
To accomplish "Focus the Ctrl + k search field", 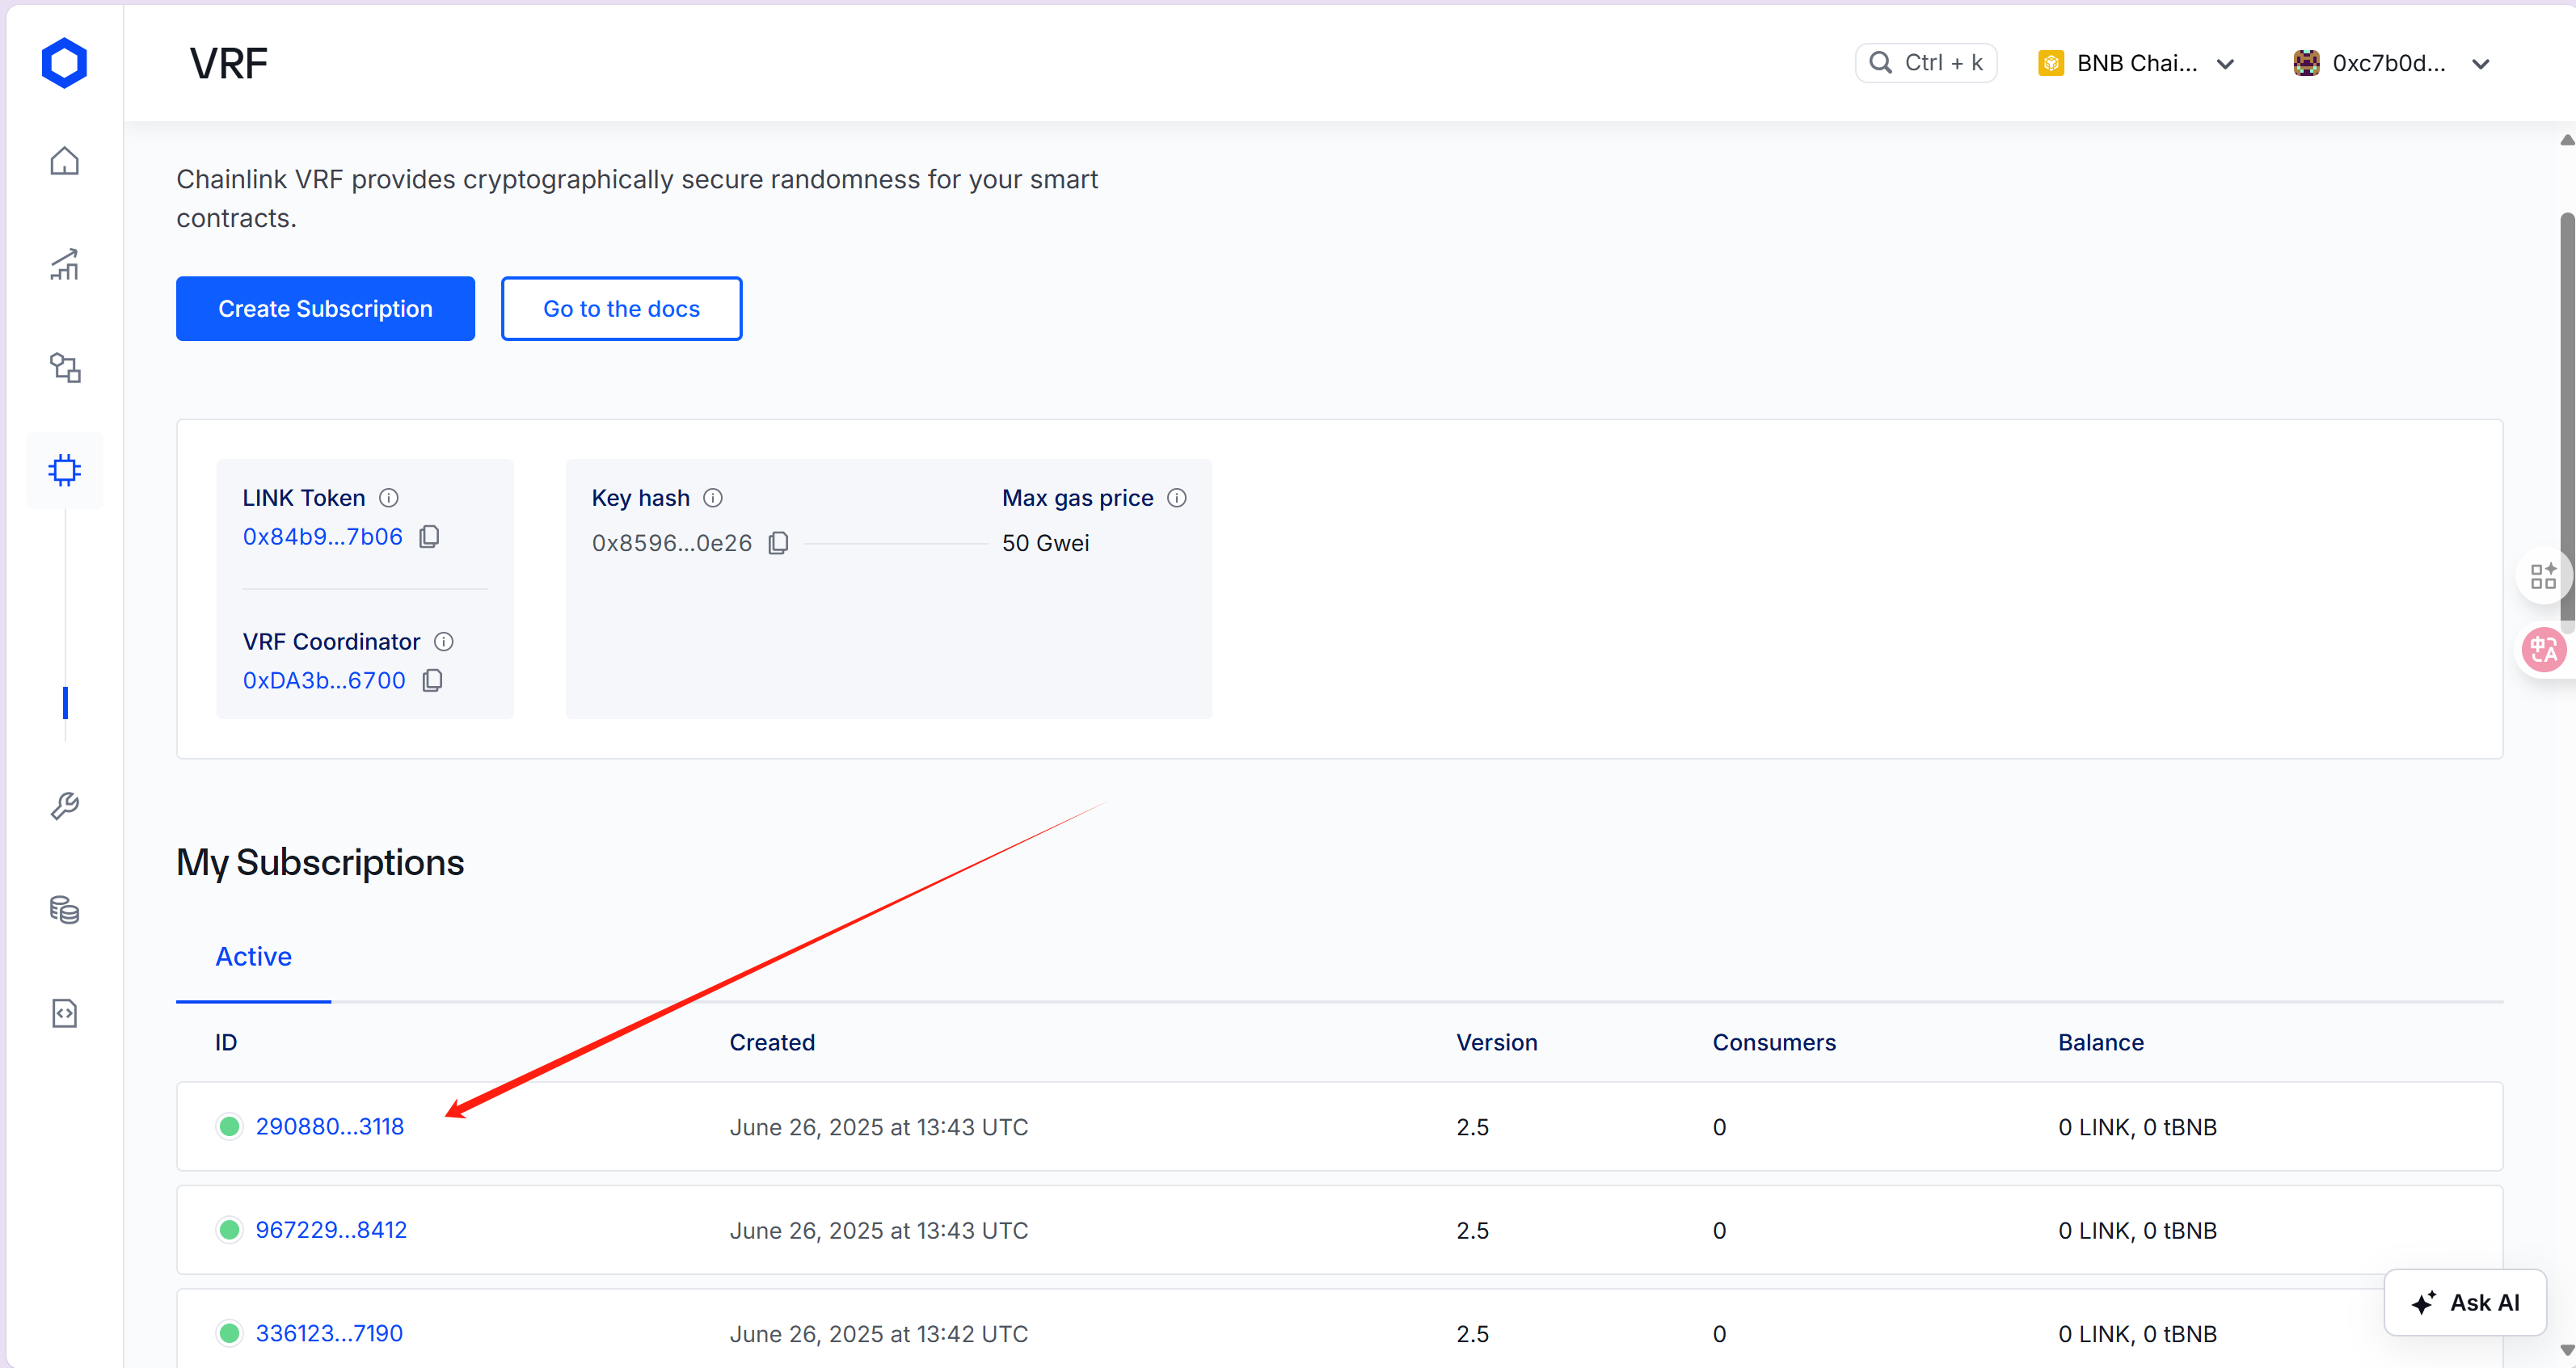I will [1926, 63].
